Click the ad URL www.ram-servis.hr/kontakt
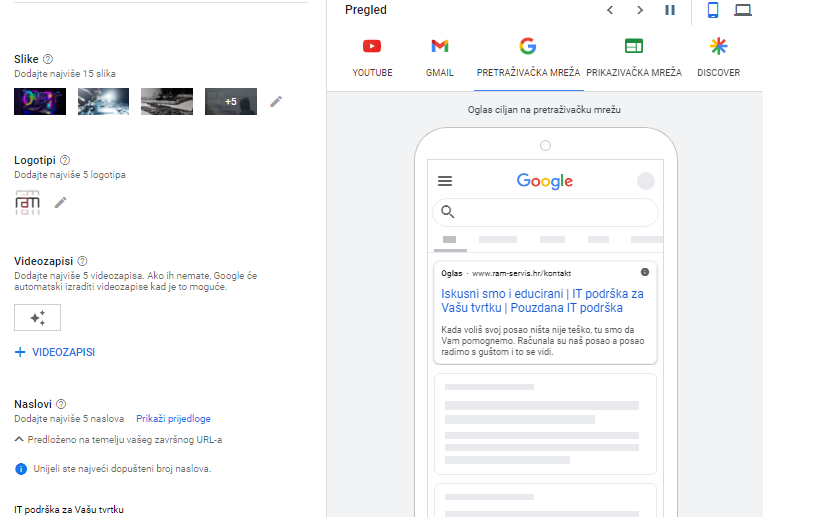Image resolution: width=819 pixels, height=517 pixels. [x=521, y=273]
